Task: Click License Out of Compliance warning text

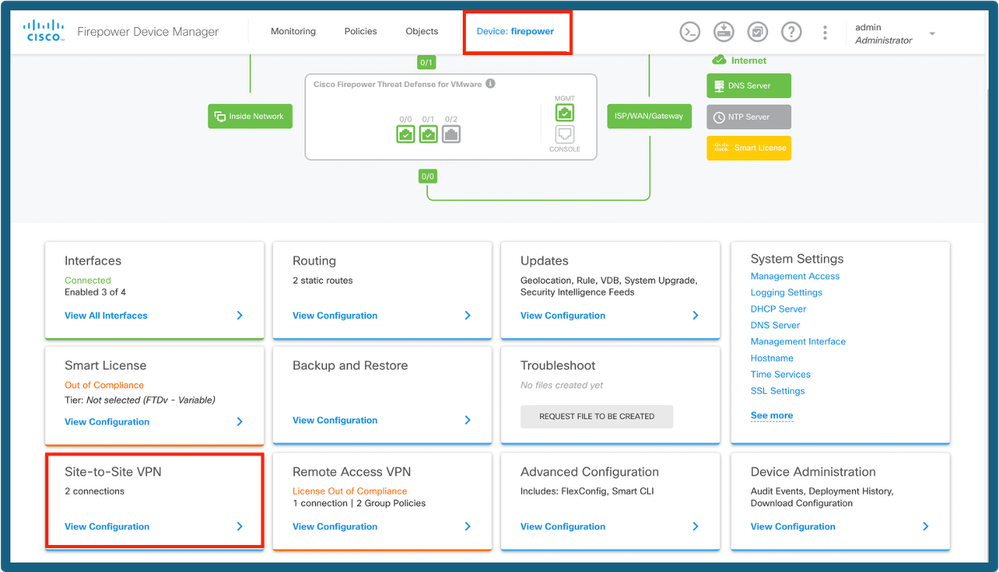Action: (x=349, y=491)
